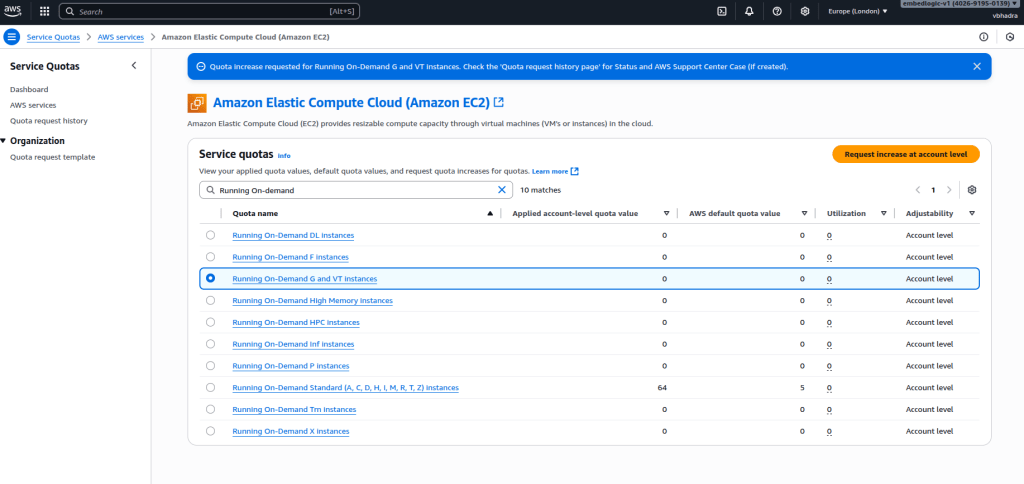Open the Europe (London) region dropdown
This screenshot has height=484, width=1024.
(x=857, y=11)
